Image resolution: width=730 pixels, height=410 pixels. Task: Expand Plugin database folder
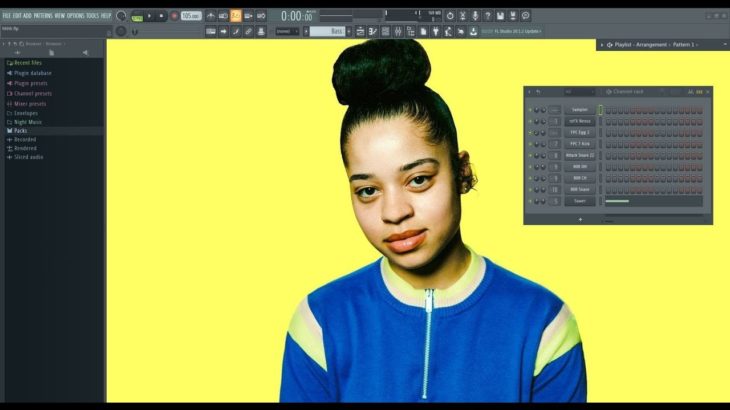33,73
